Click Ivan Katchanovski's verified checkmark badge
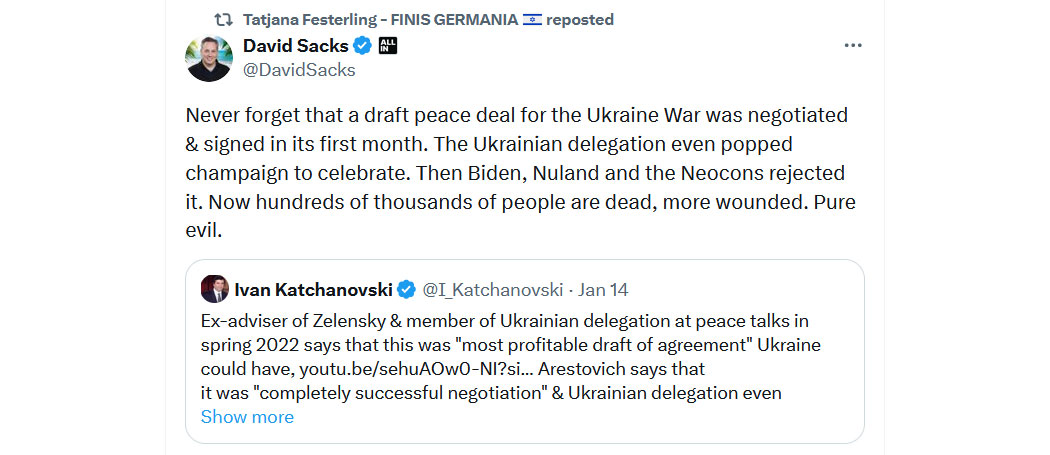 pos(406,289)
